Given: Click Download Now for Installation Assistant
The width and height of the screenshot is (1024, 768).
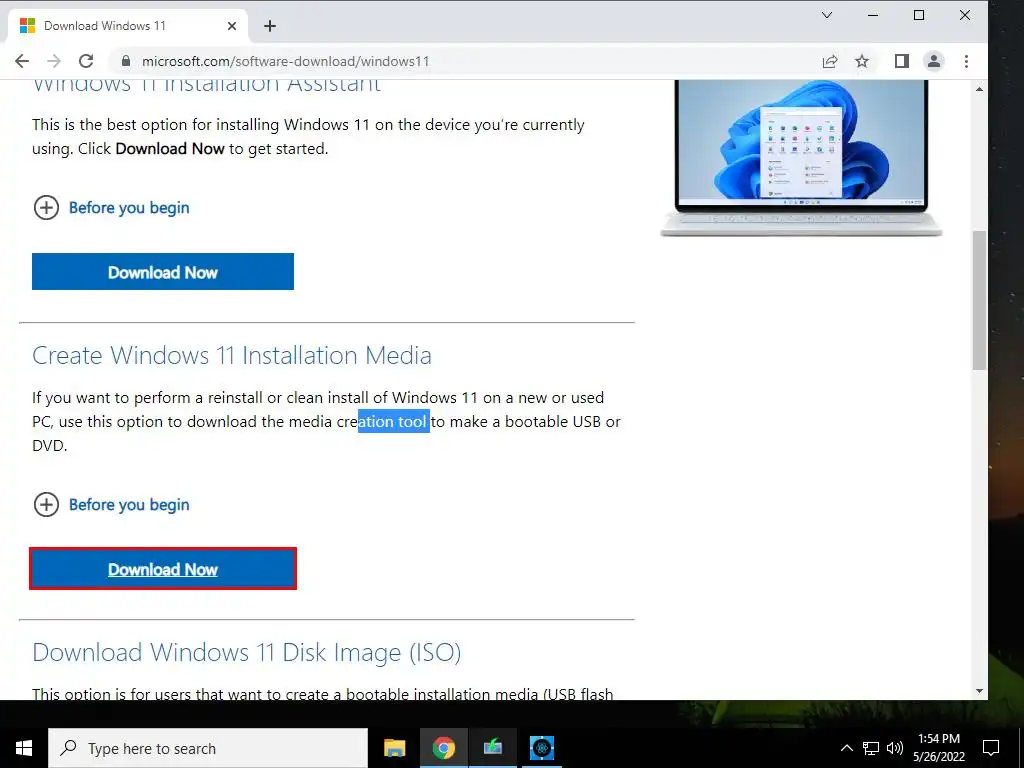Looking at the screenshot, I should coord(163,272).
